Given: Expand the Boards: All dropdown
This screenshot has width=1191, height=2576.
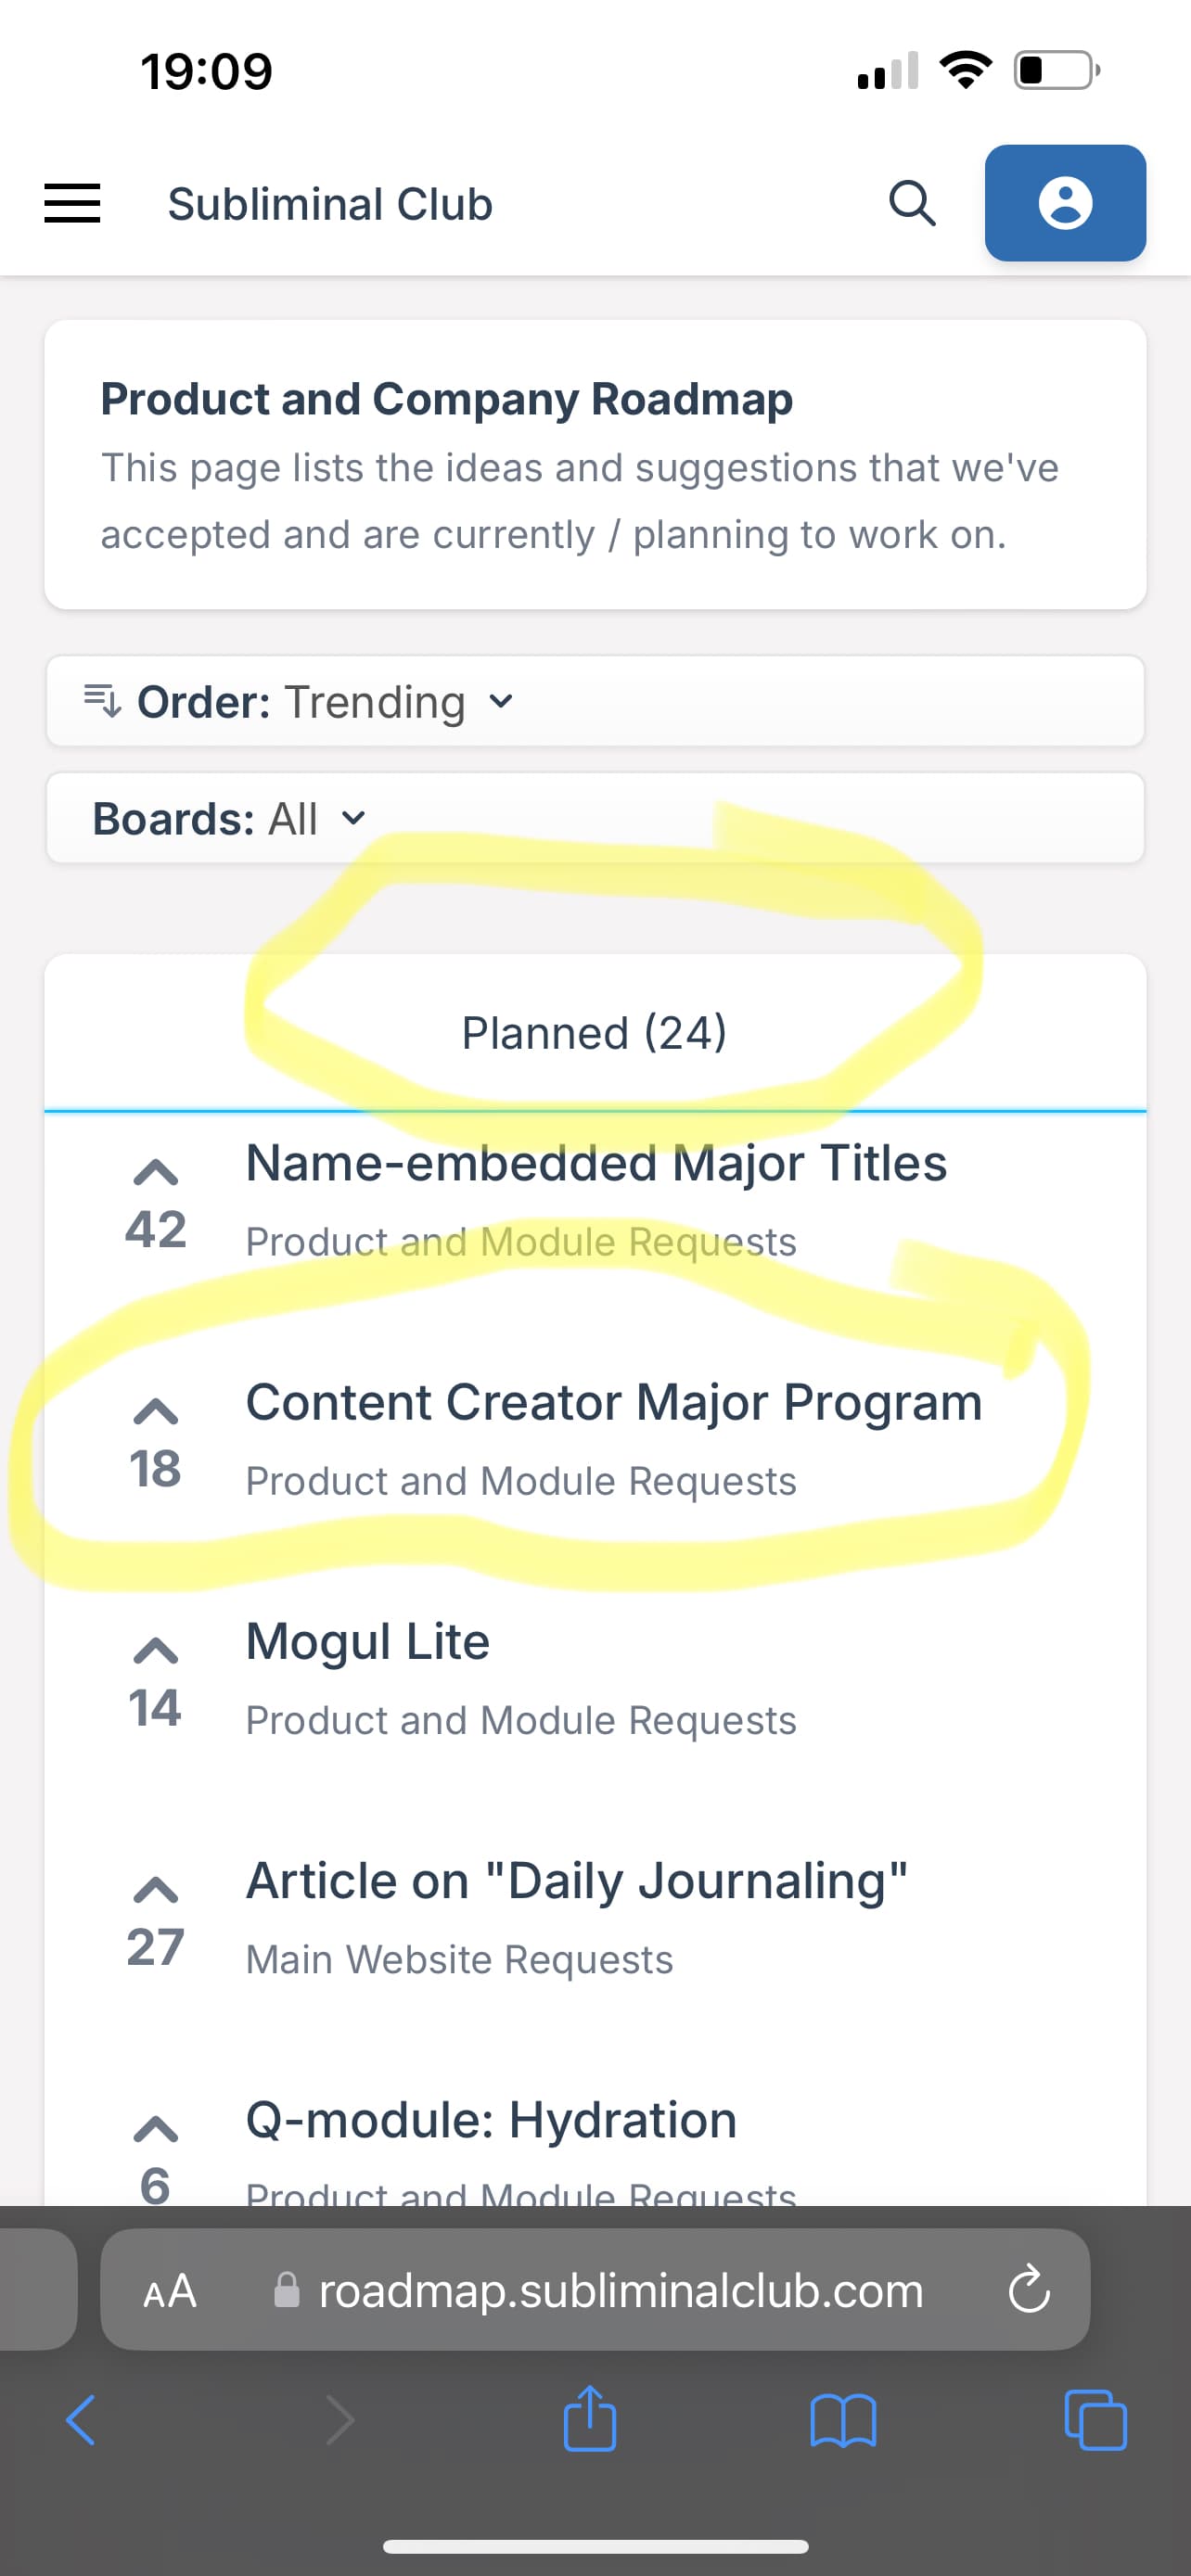Looking at the screenshot, I should point(595,818).
